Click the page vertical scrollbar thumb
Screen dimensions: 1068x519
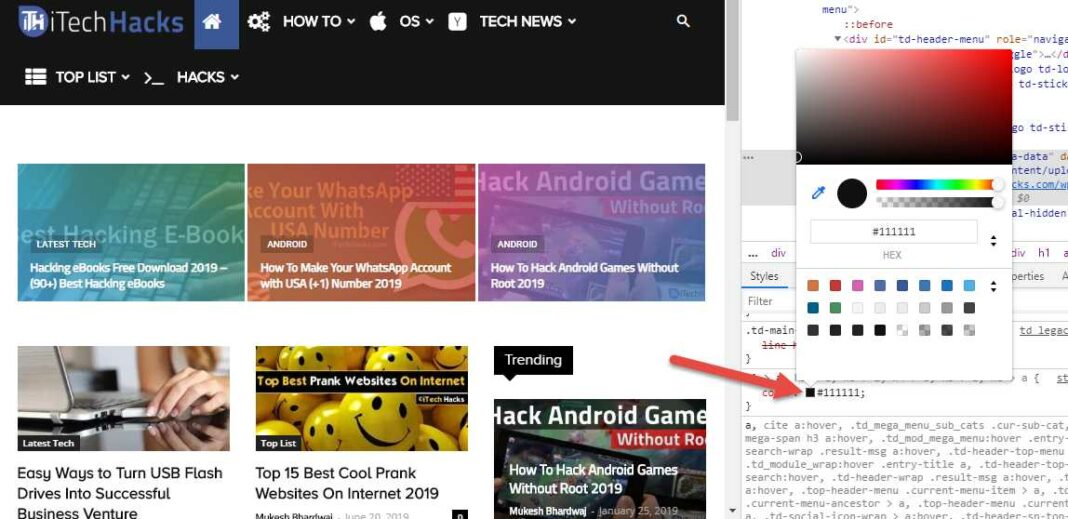click(x=732, y=60)
